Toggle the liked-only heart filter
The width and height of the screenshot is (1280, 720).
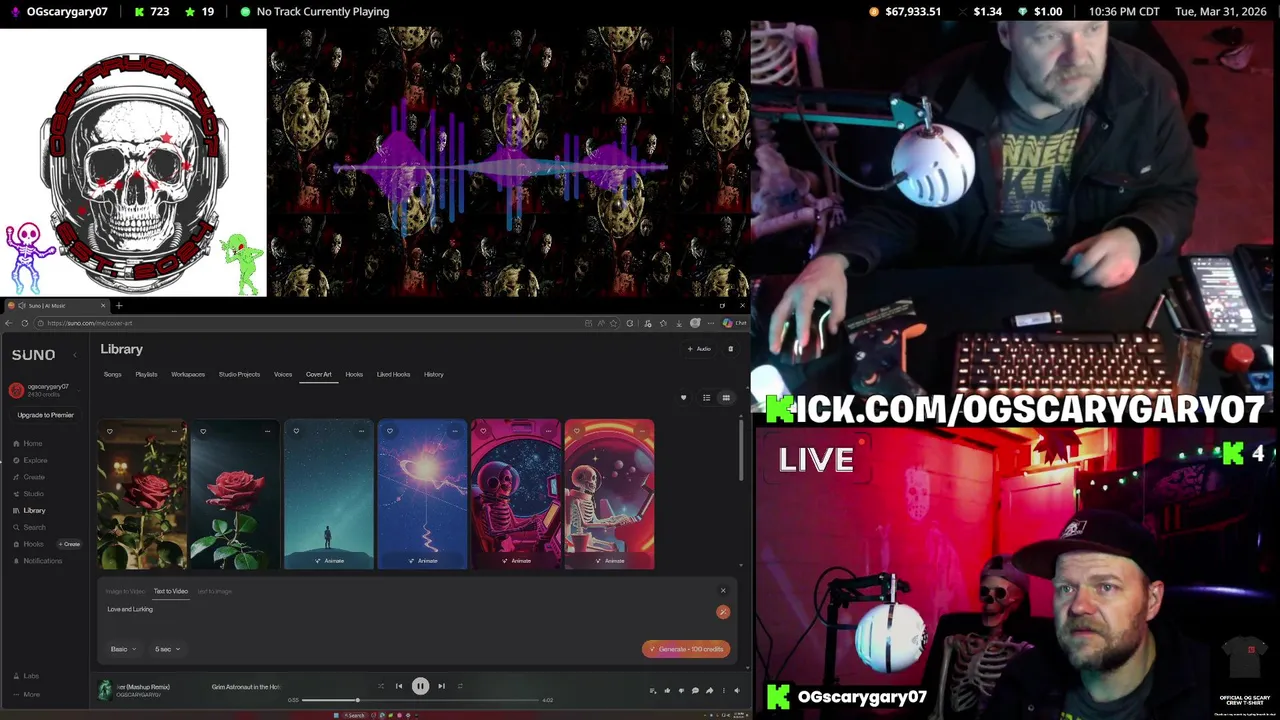(x=683, y=398)
